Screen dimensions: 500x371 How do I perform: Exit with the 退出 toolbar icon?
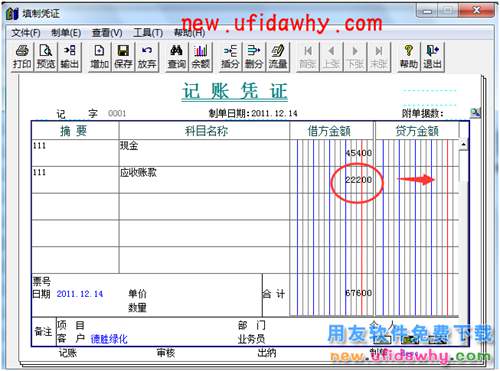[432, 57]
